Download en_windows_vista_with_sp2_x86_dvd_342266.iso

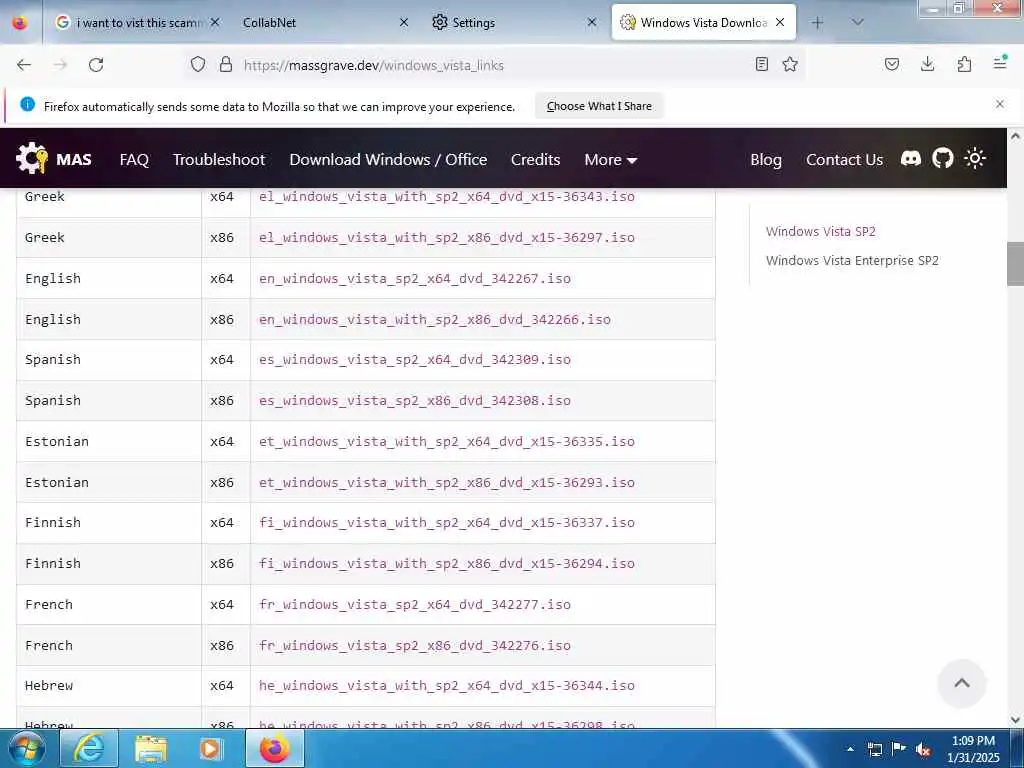click(434, 319)
